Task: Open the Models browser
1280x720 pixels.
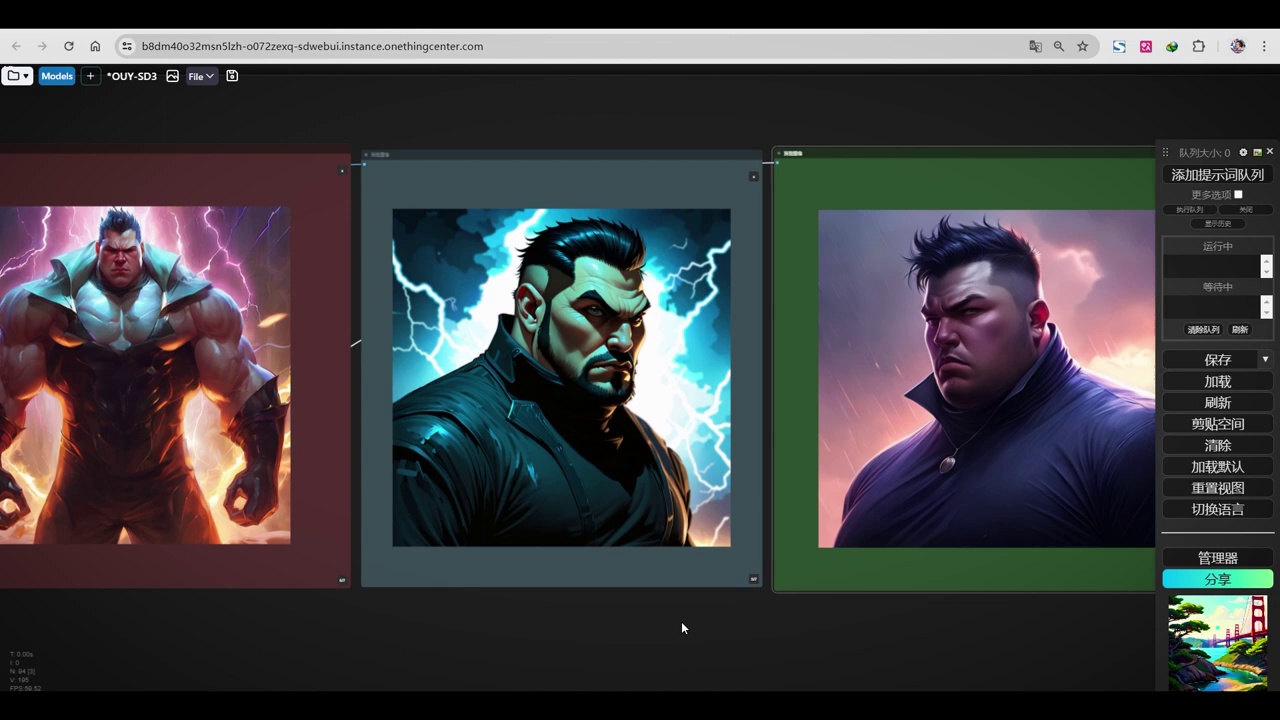Action: [x=57, y=76]
